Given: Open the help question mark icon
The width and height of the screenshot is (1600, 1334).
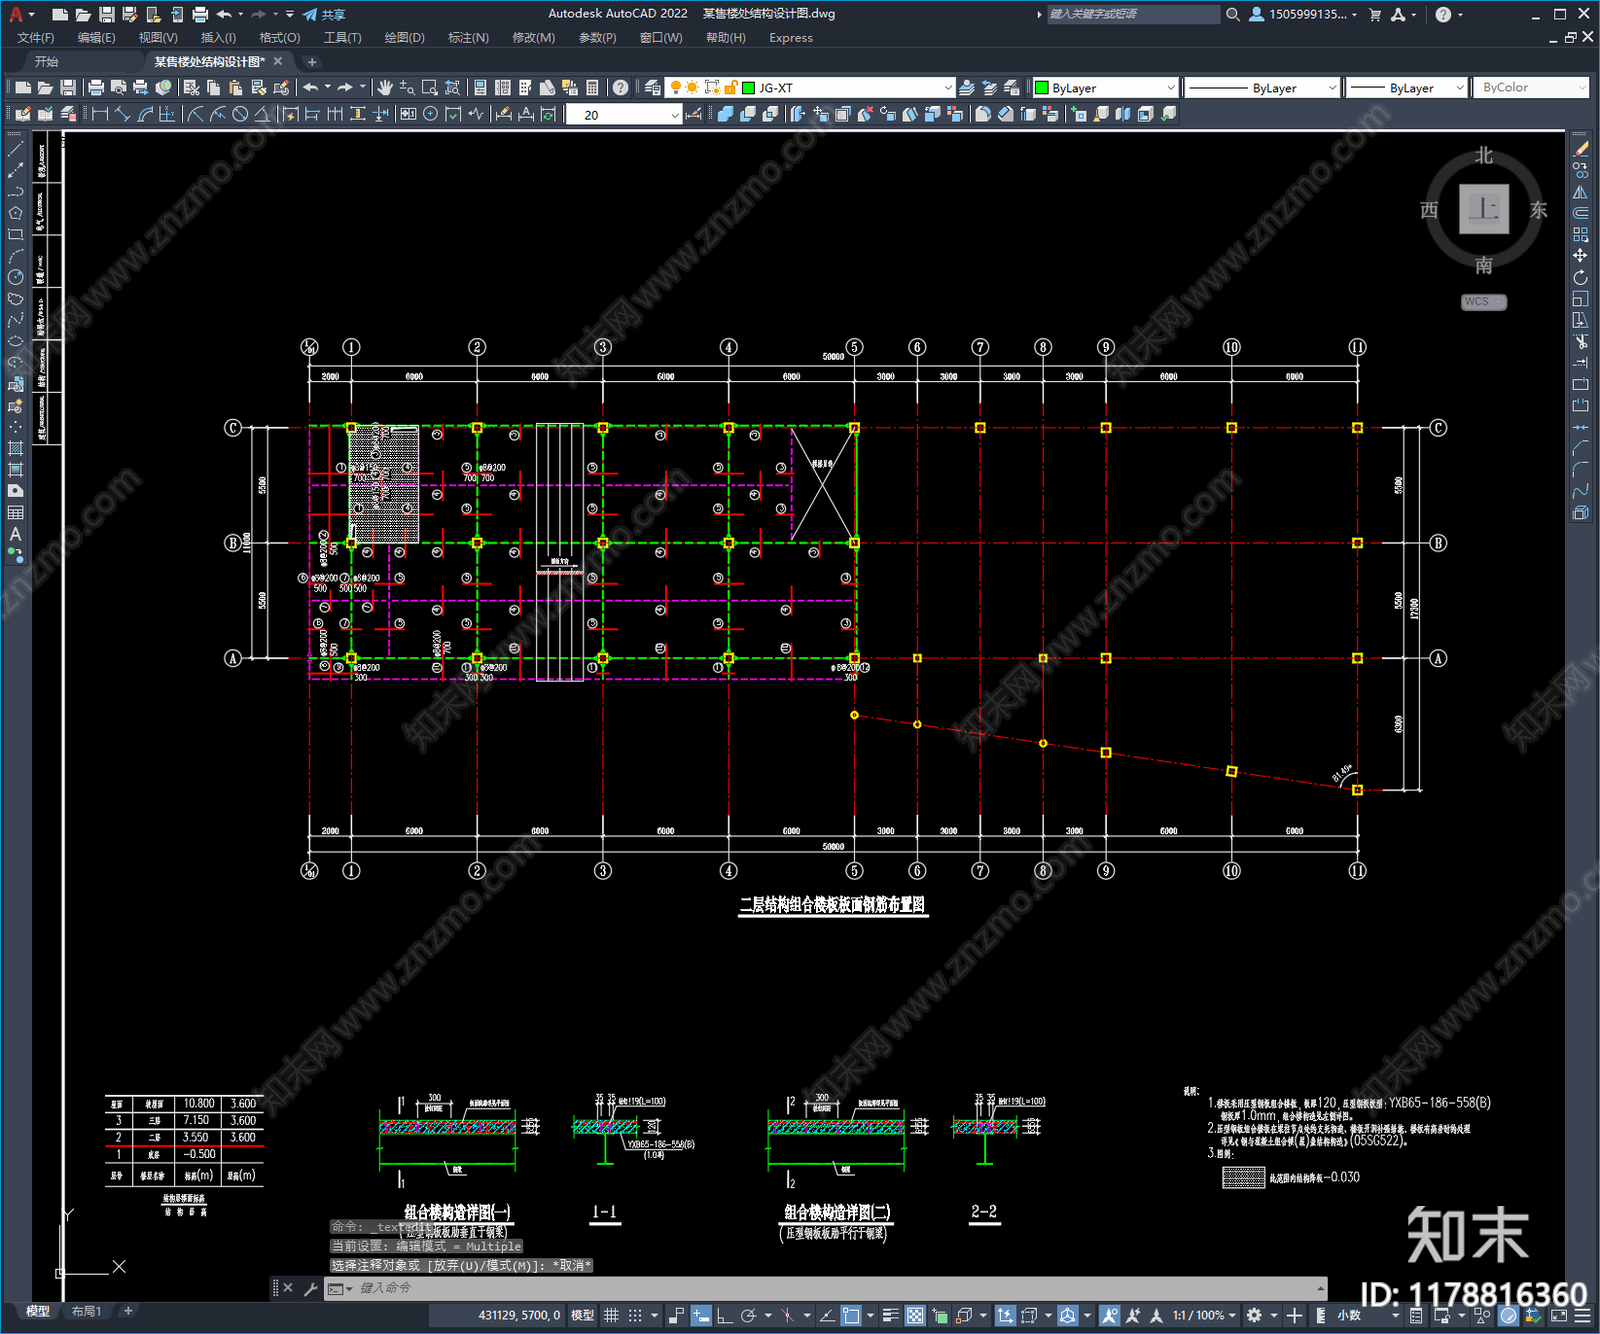Looking at the screenshot, I should [621, 88].
